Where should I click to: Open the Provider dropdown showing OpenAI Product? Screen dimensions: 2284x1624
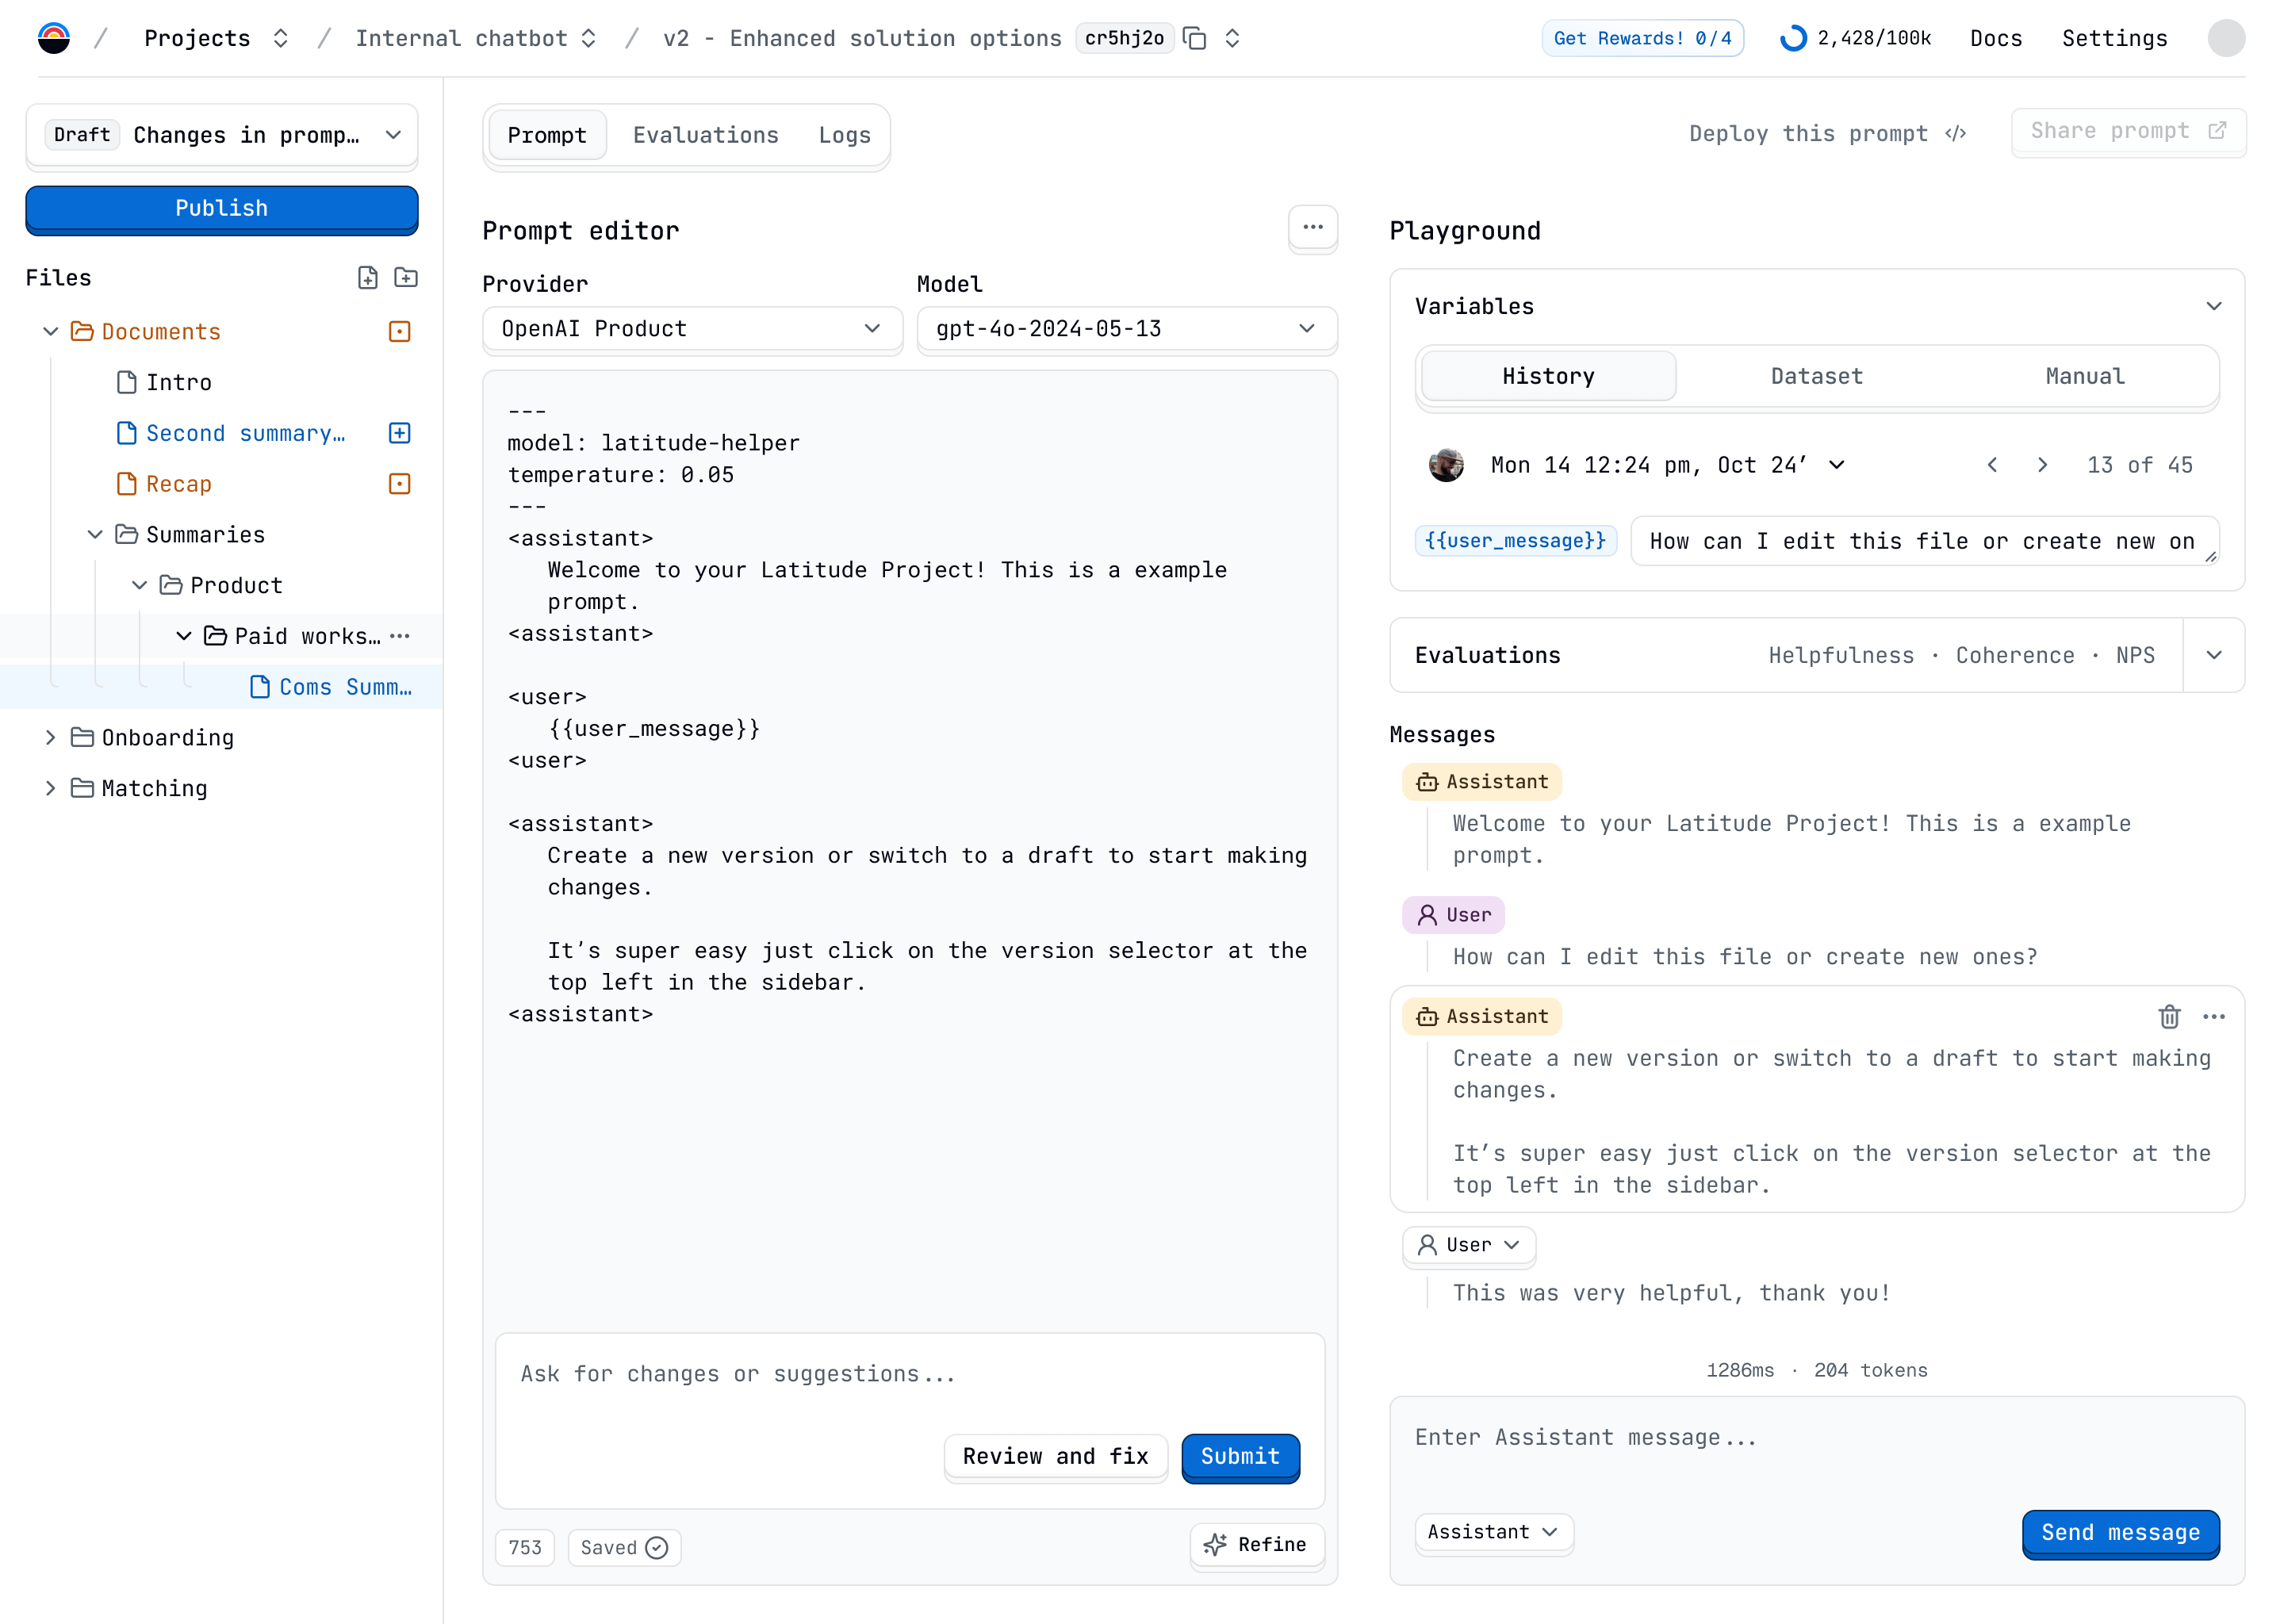point(692,328)
